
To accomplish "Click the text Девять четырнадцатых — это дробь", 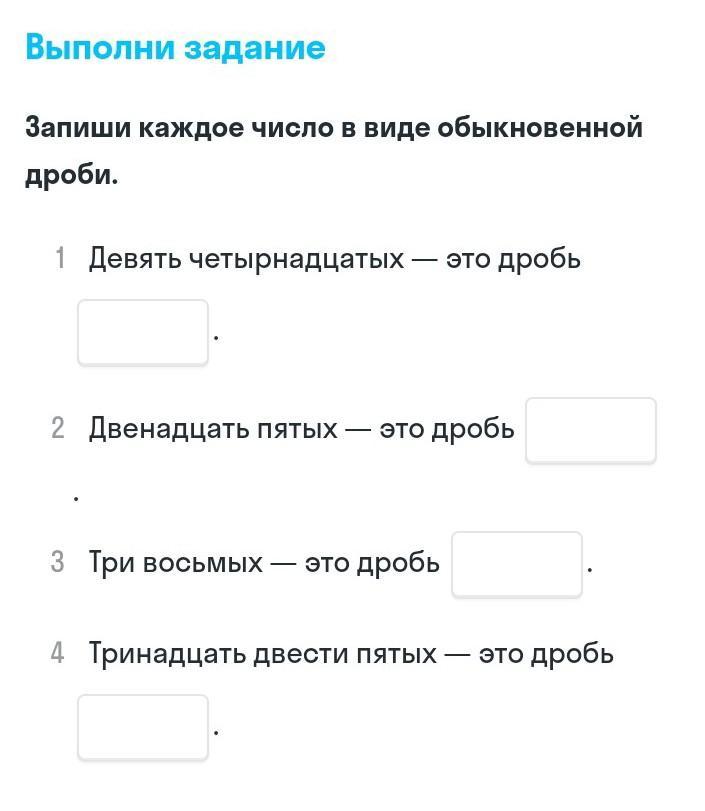I will [x=334, y=259].
